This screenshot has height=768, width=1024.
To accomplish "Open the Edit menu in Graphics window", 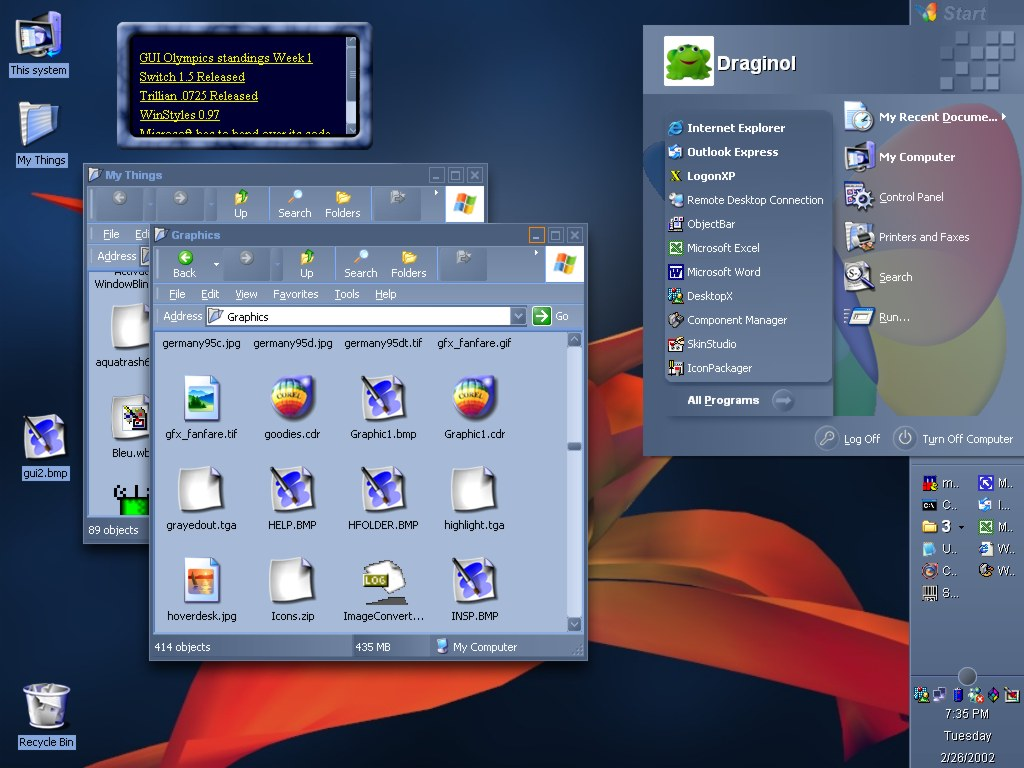I will coord(210,294).
